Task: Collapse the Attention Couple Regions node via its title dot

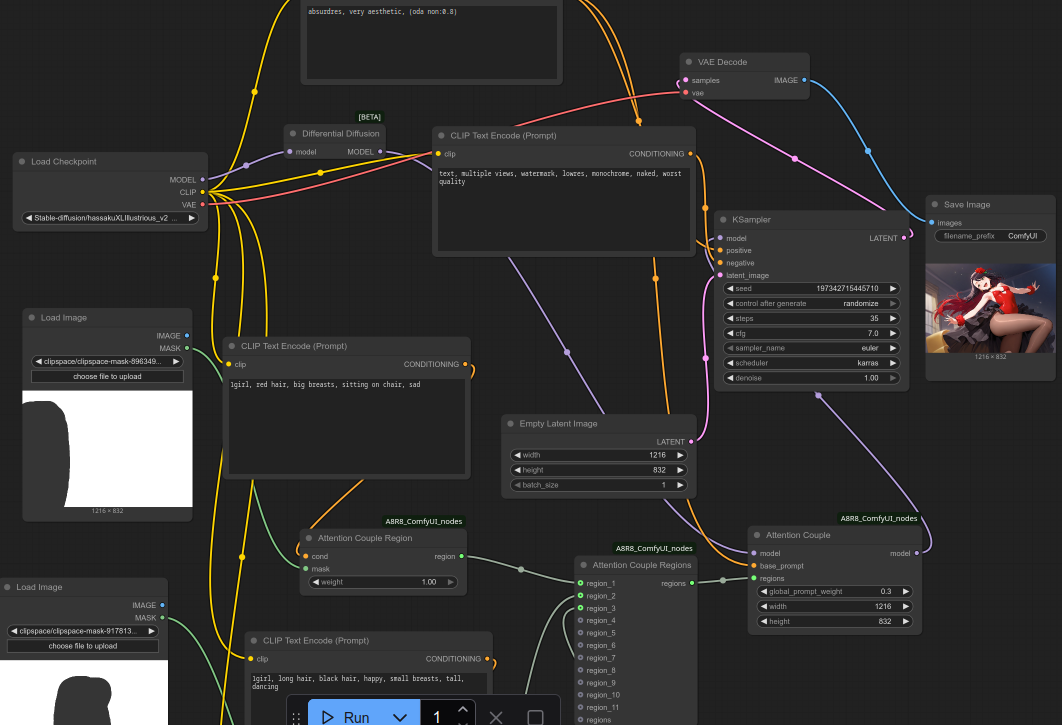Action: [584, 565]
